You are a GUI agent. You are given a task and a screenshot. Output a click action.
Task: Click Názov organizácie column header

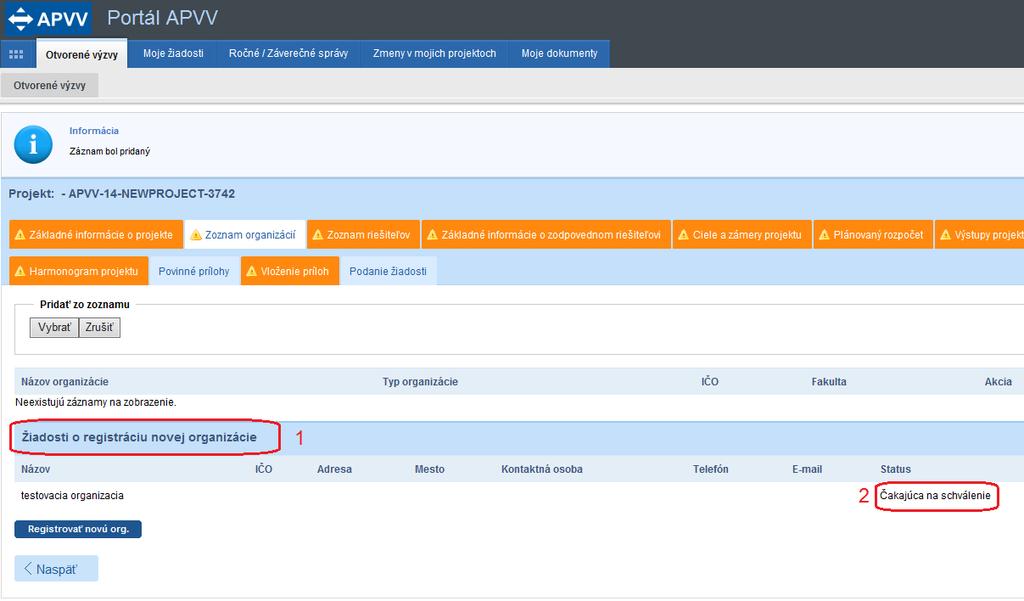(65, 382)
